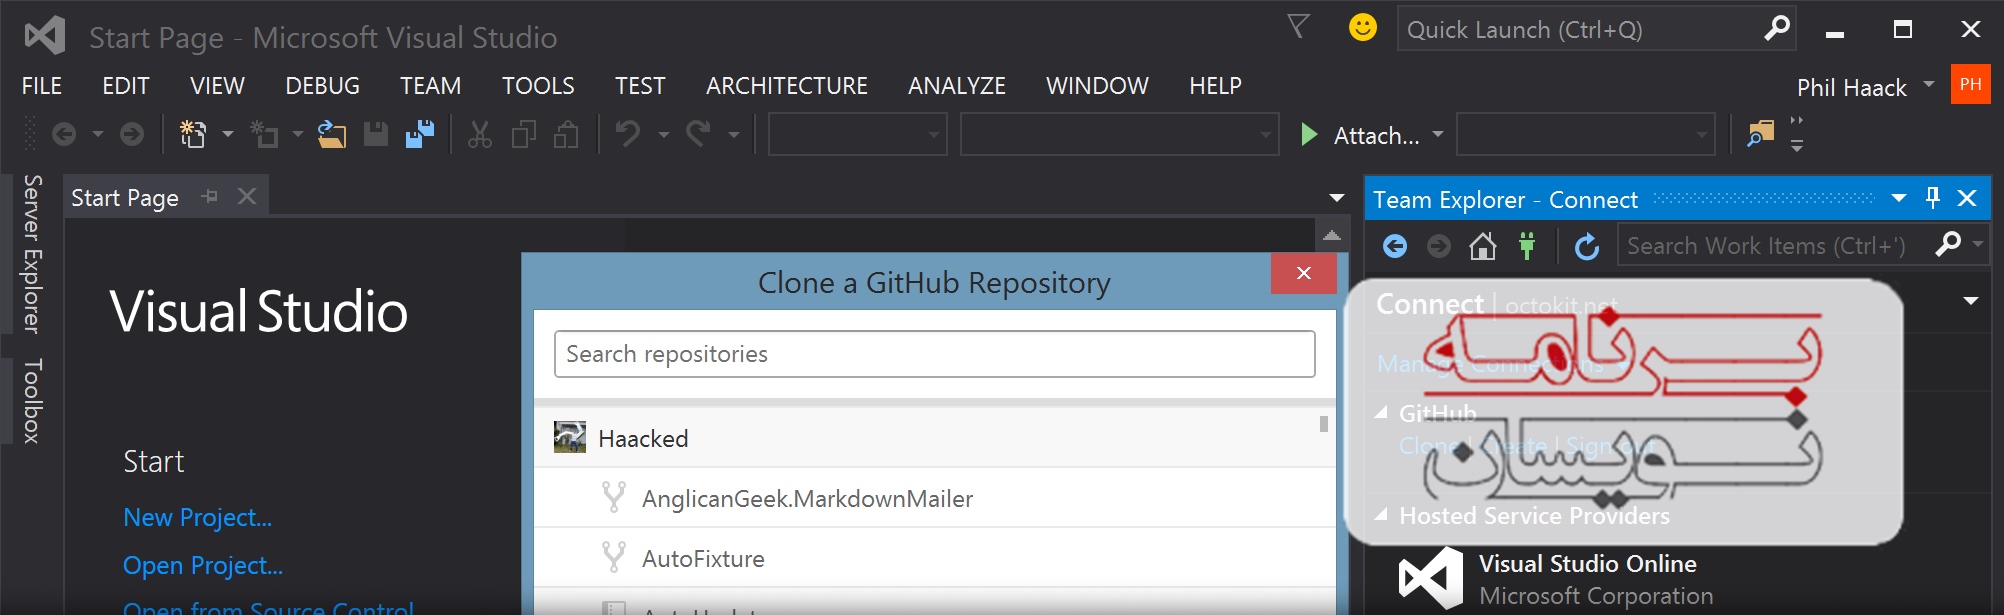This screenshot has width=2004, height=615.
Task: Open the ARCHITECTURE menu
Action: coord(787,86)
